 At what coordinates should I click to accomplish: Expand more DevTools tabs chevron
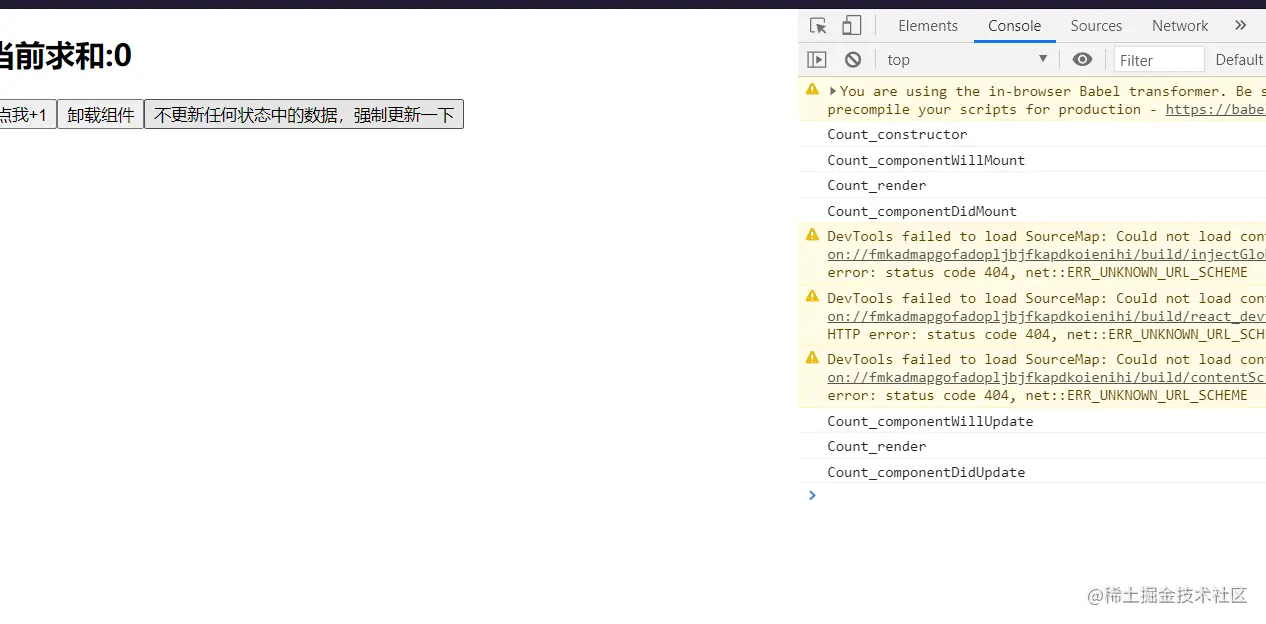pyautogui.click(x=1241, y=26)
